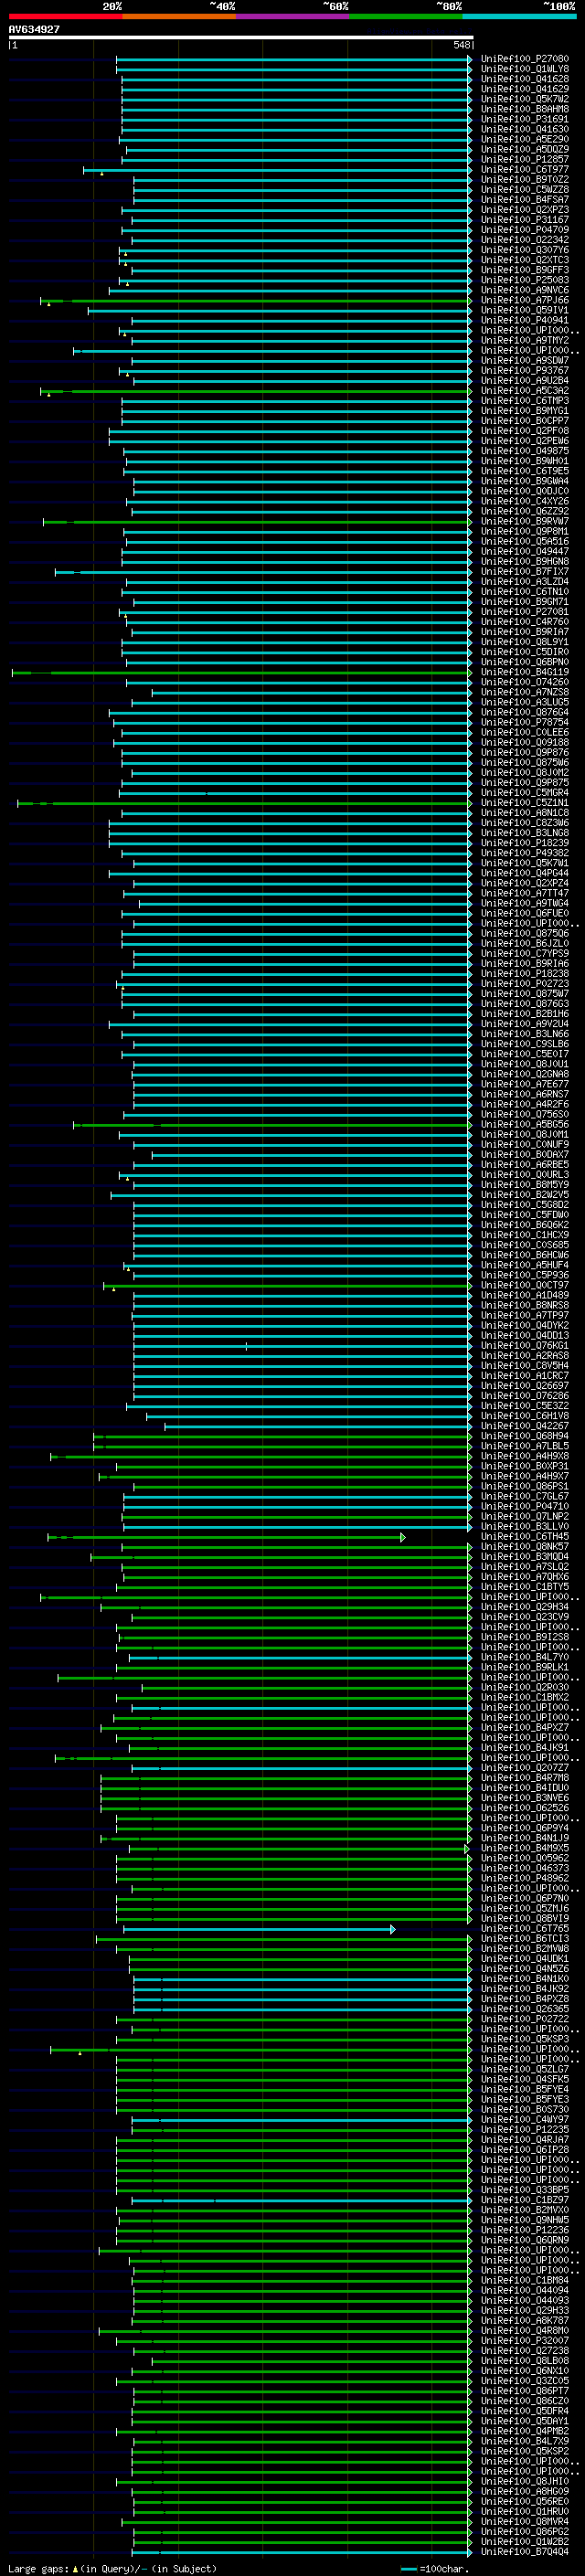The height and width of the screenshot is (2576, 585).
Task: Open hit UniRef100_Q29H34
Action: 525,1608
